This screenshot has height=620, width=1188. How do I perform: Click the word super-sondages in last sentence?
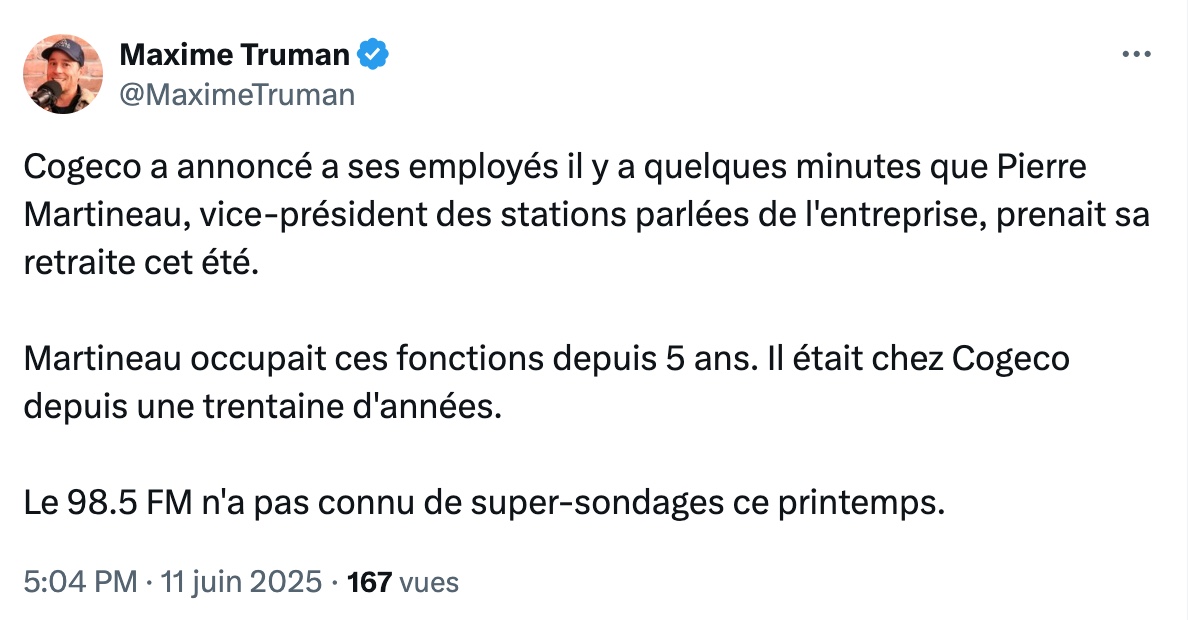pyautogui.click(x=597, y=503)
